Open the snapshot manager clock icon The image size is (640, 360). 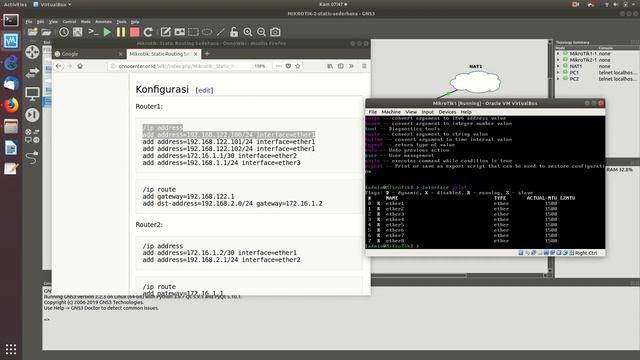pyautogui.click(x=64, y=32)
